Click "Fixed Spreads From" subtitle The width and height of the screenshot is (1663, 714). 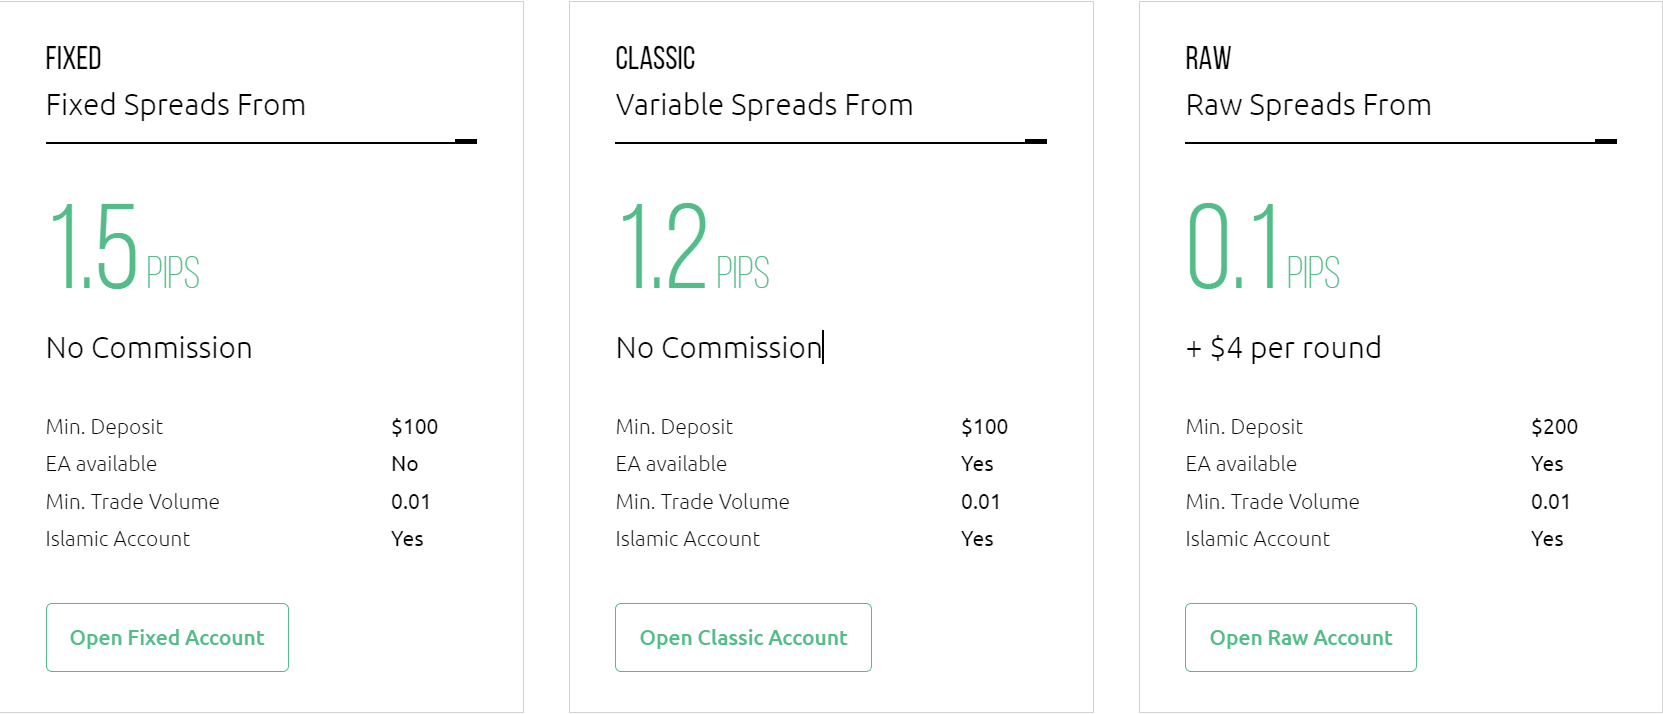pos(176,105)
